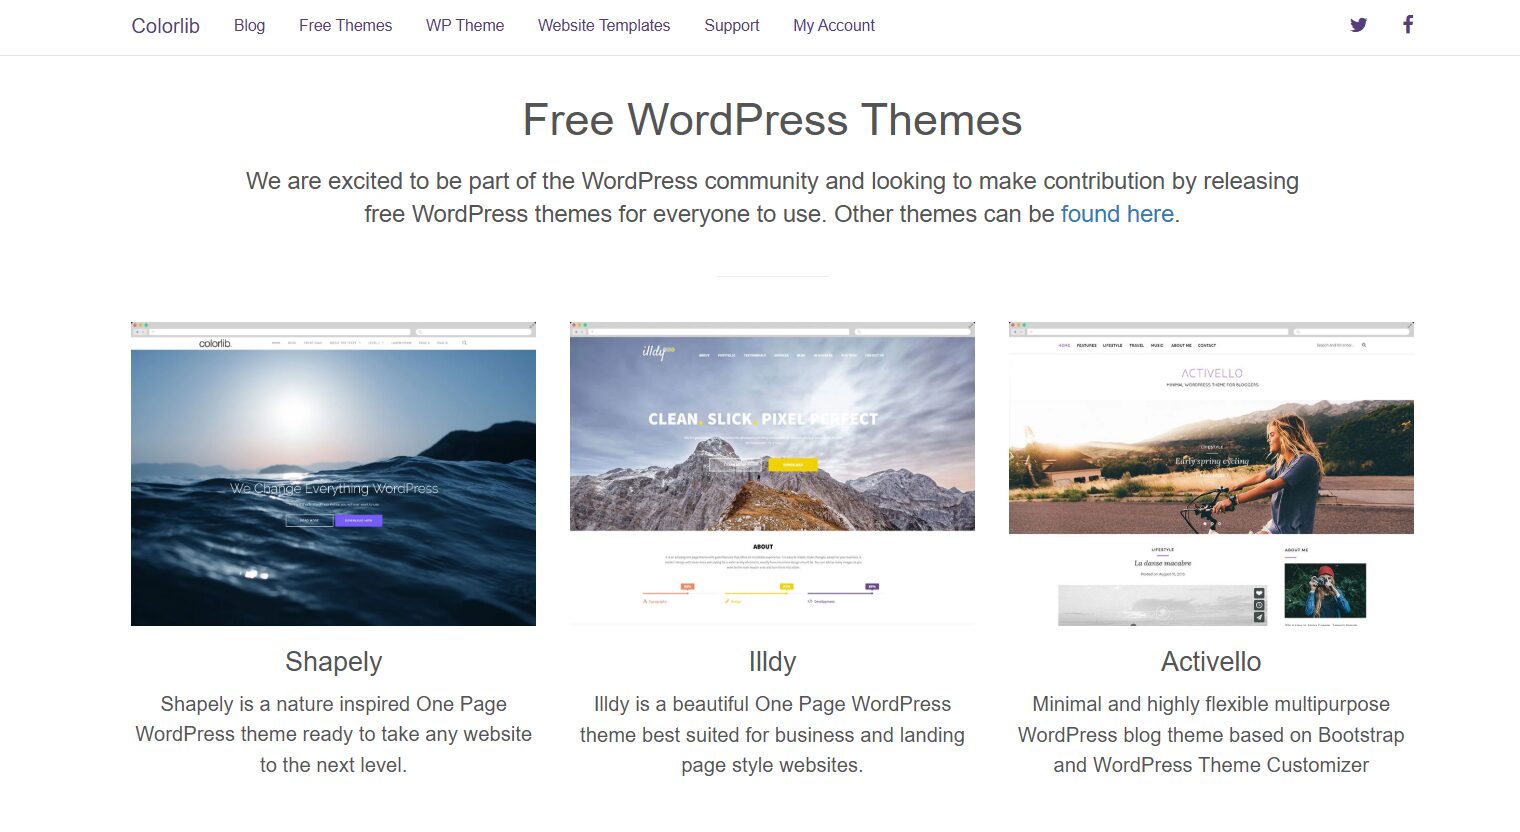1520x832 pixels.
Task: Follow the 'found here' link
Action: click(1117, 214)
